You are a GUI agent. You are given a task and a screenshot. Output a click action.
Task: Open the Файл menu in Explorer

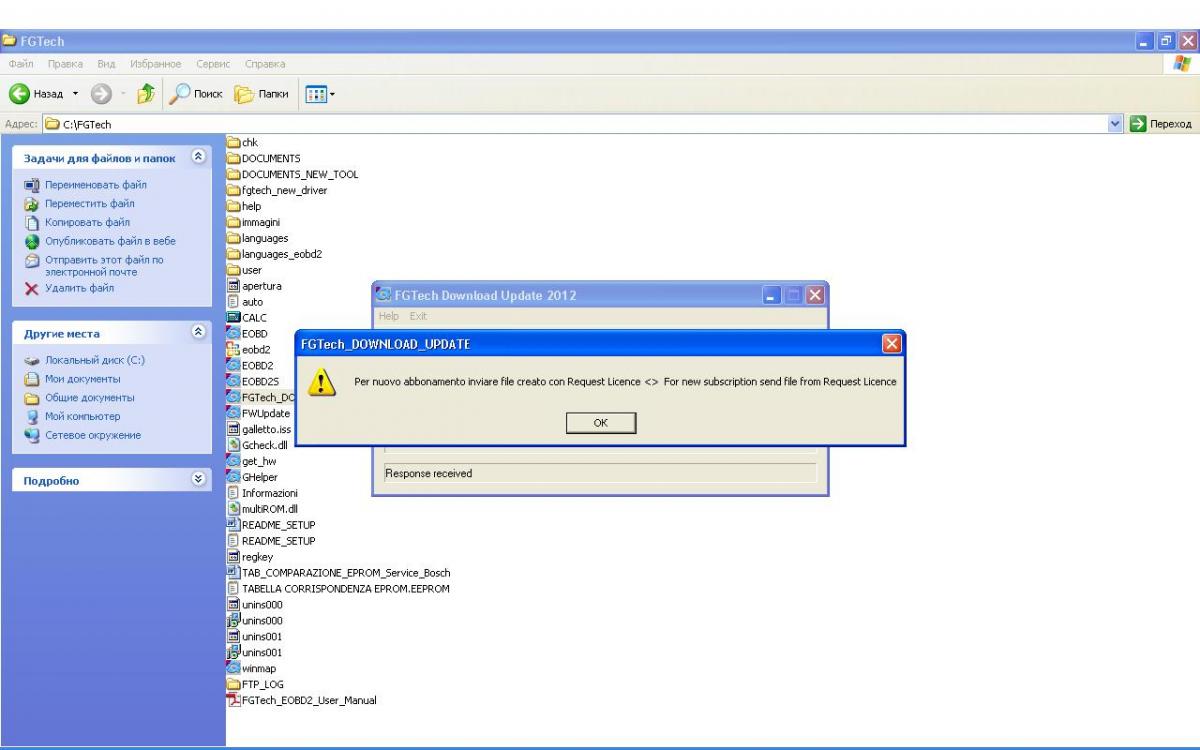(x=22, y=64)
